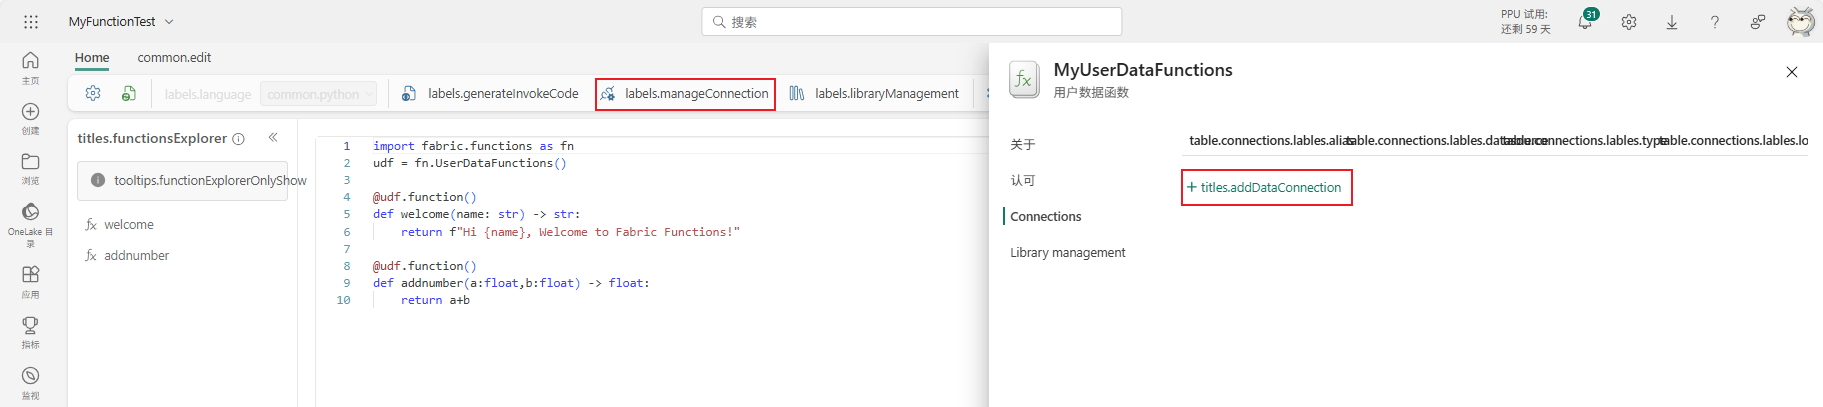Click the info icon beside titles.functionsExplorer
Image resolution: width=1823 pixels, height=407 pixels.
point(238,139)
